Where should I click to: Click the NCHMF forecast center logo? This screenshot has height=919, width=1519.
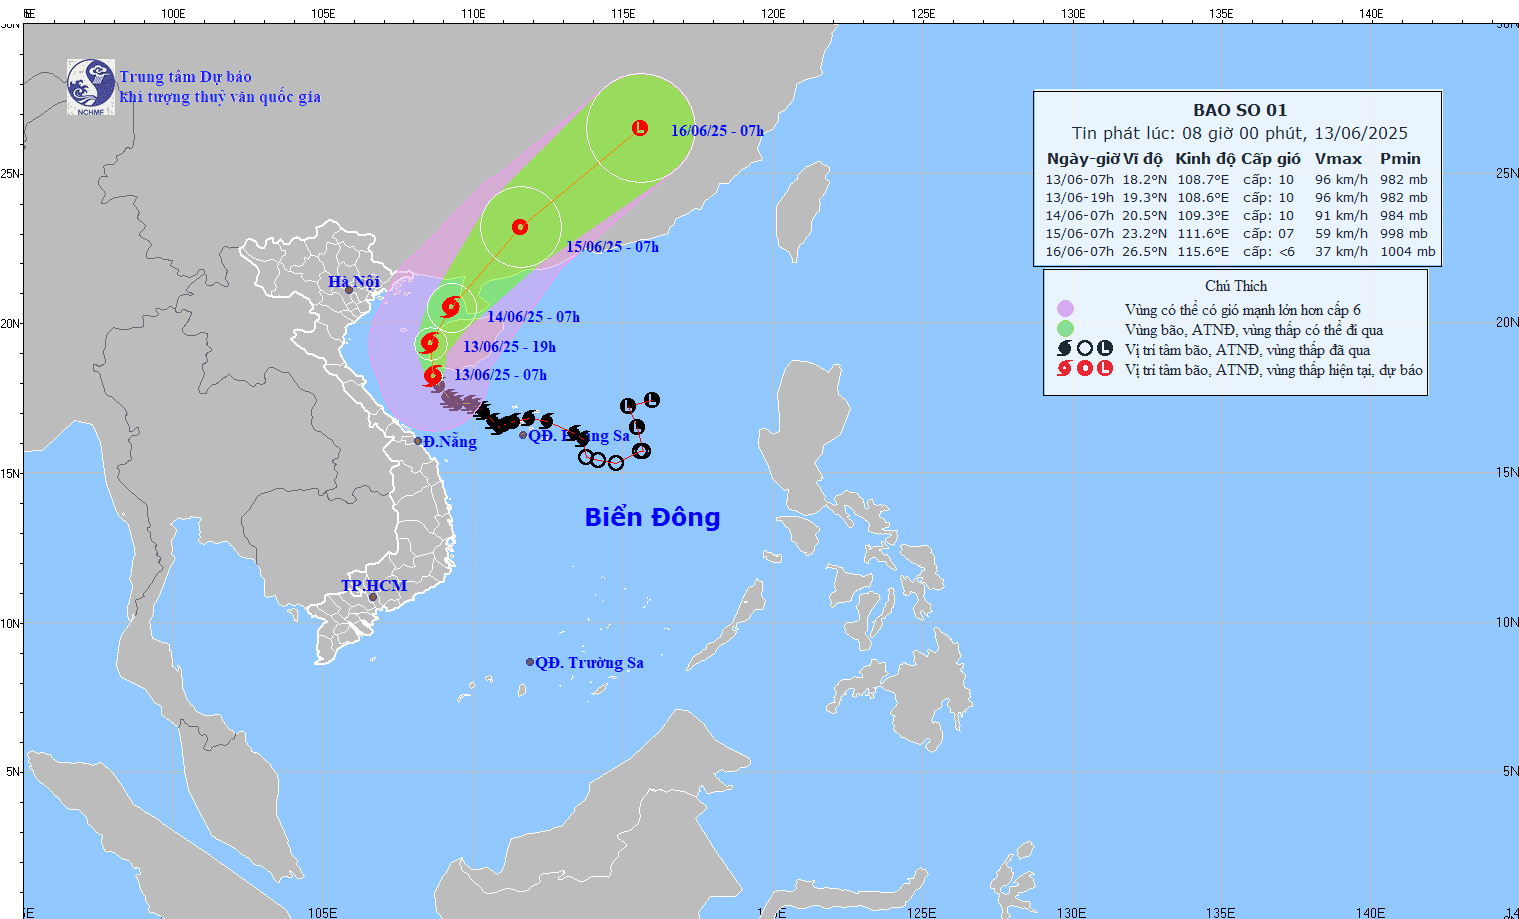coord(90,86)
